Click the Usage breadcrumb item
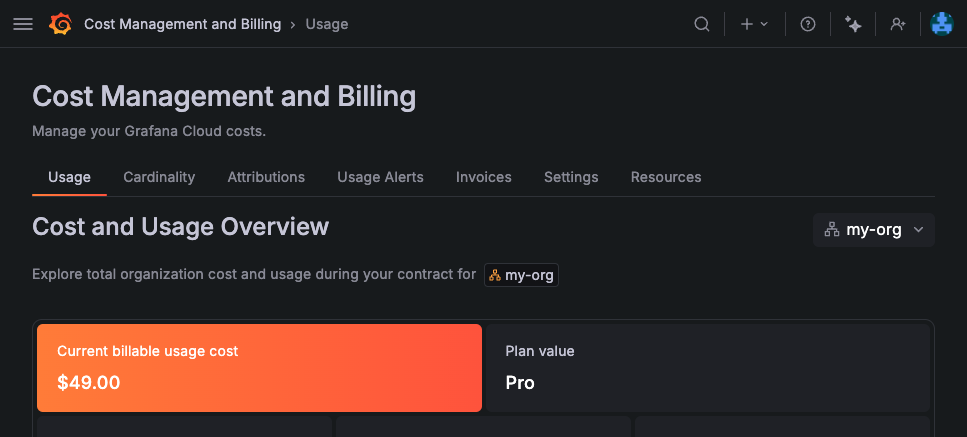 click(327, 24)
